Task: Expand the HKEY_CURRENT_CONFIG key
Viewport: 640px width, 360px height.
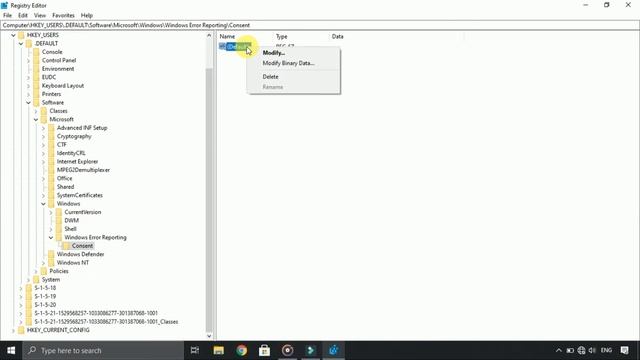Action: coord(13,330)
